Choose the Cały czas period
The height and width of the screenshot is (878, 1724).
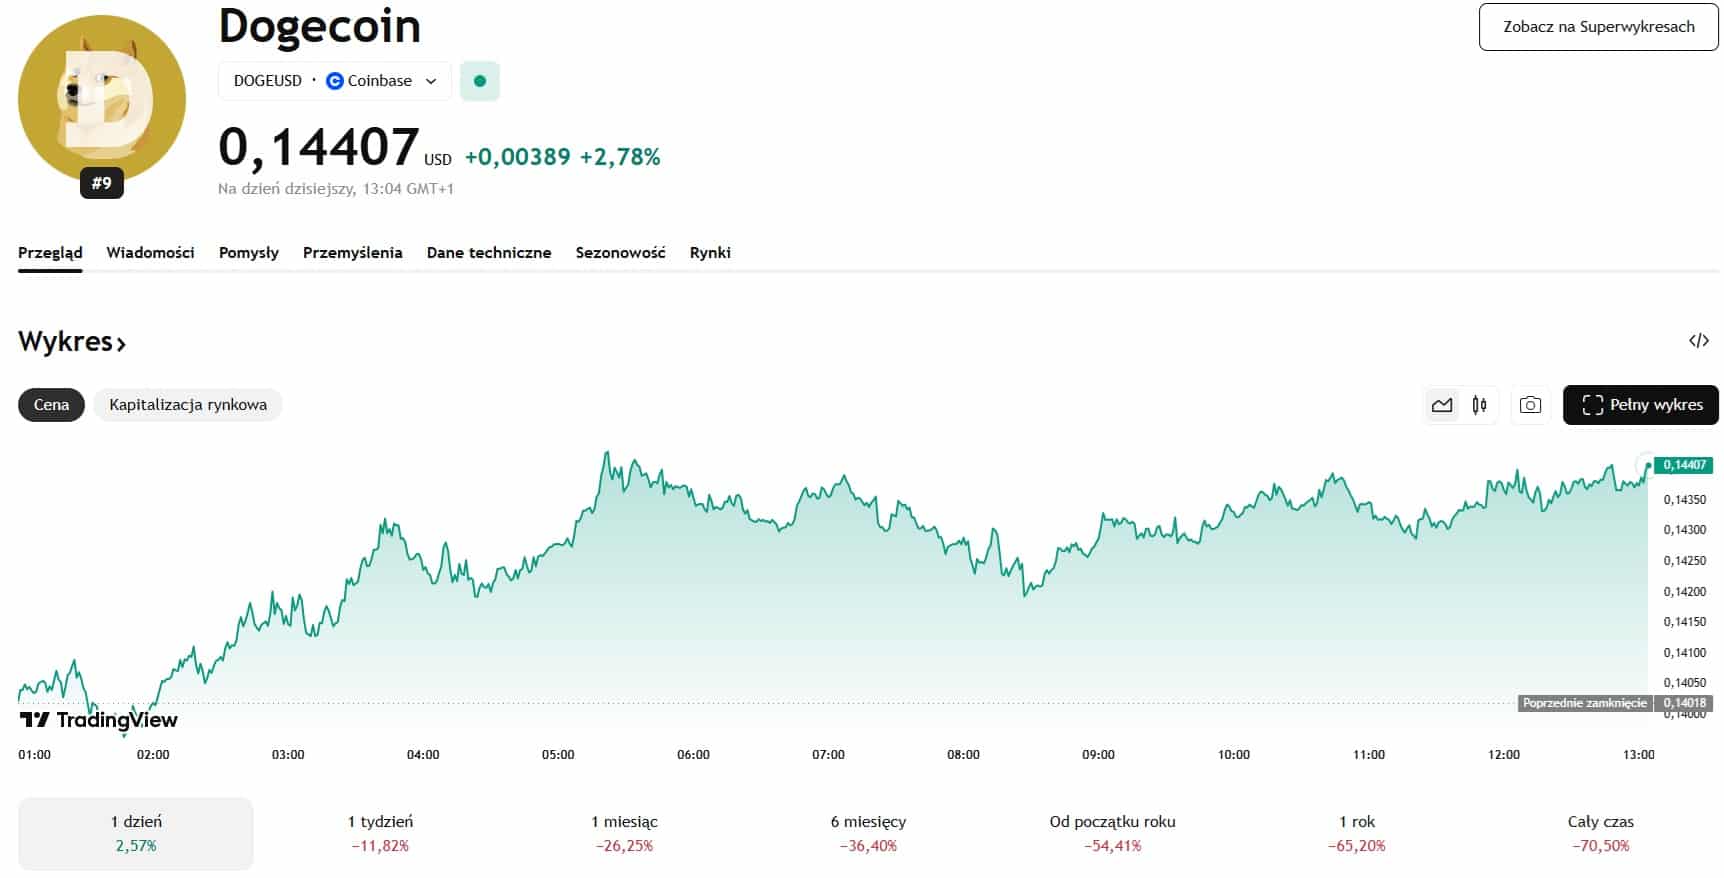[x=1600, y=833]
